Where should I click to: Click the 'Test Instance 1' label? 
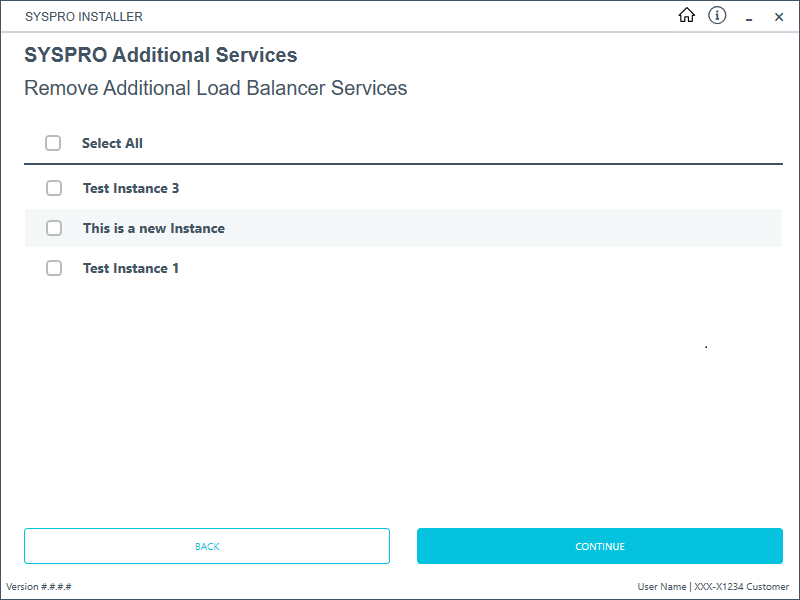(131, 268)
